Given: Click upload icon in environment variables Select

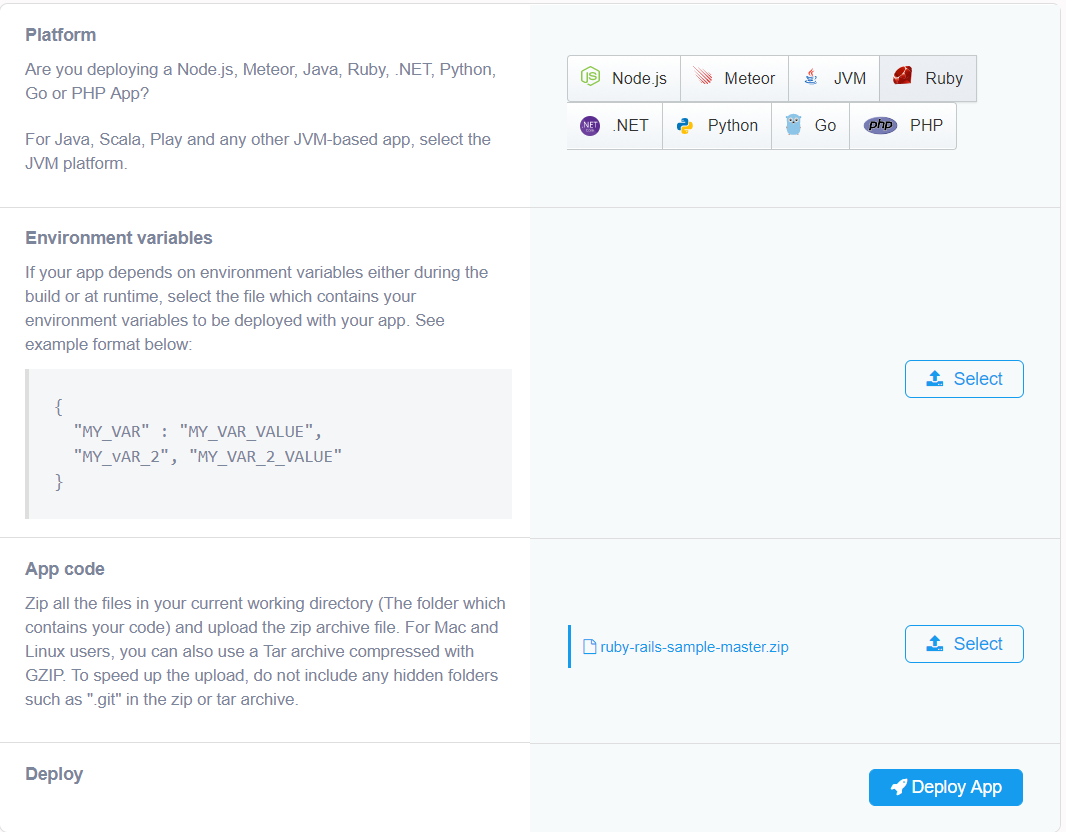Looking at the screenshot, I should 935,379.
